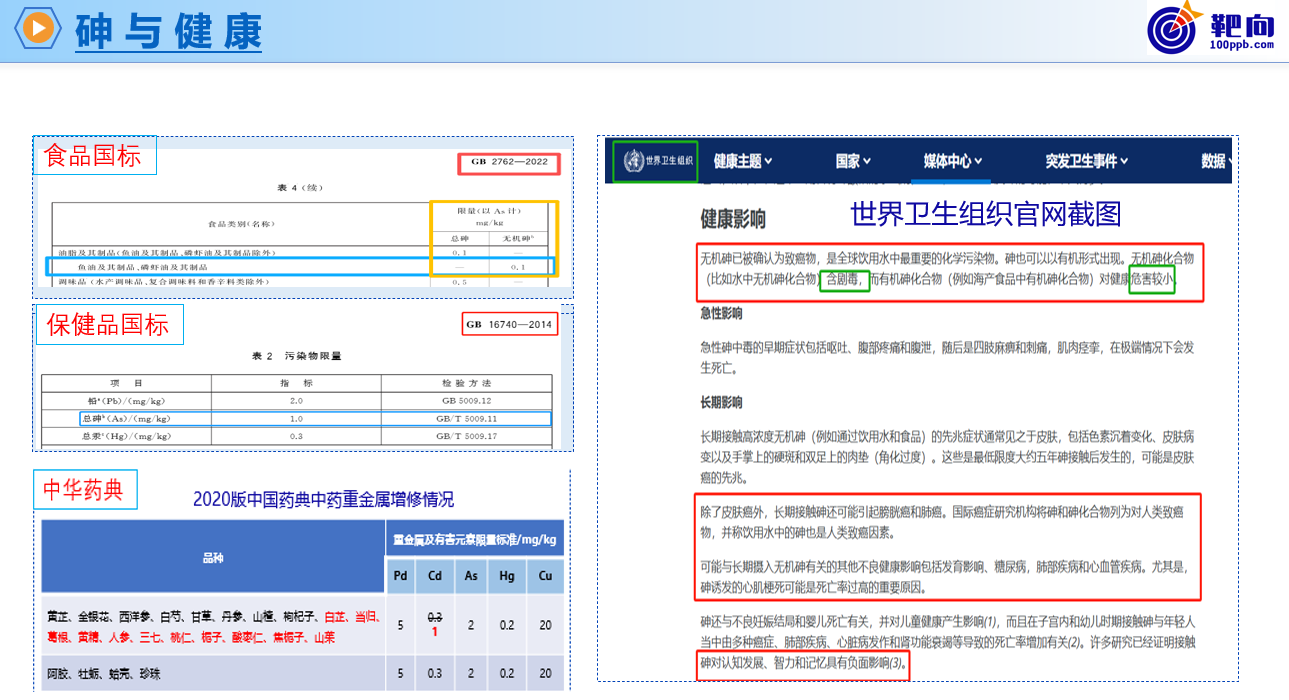Click the 长期影响 subheading
Viewport: 1289px width, 700px height.
(x=721, y=402)
